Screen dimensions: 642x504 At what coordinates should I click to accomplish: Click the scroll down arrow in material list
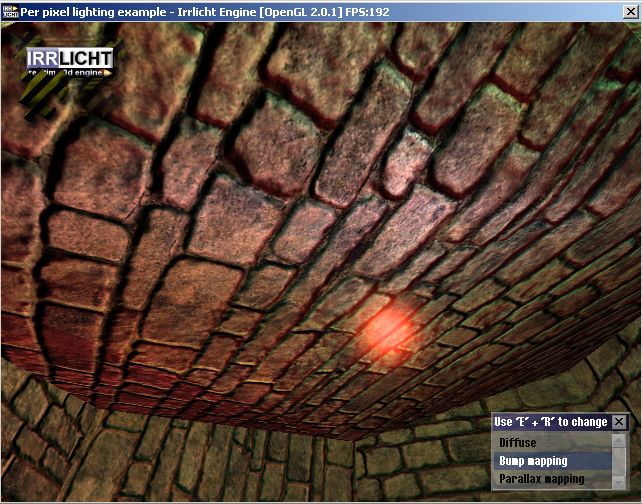(619, 482)
